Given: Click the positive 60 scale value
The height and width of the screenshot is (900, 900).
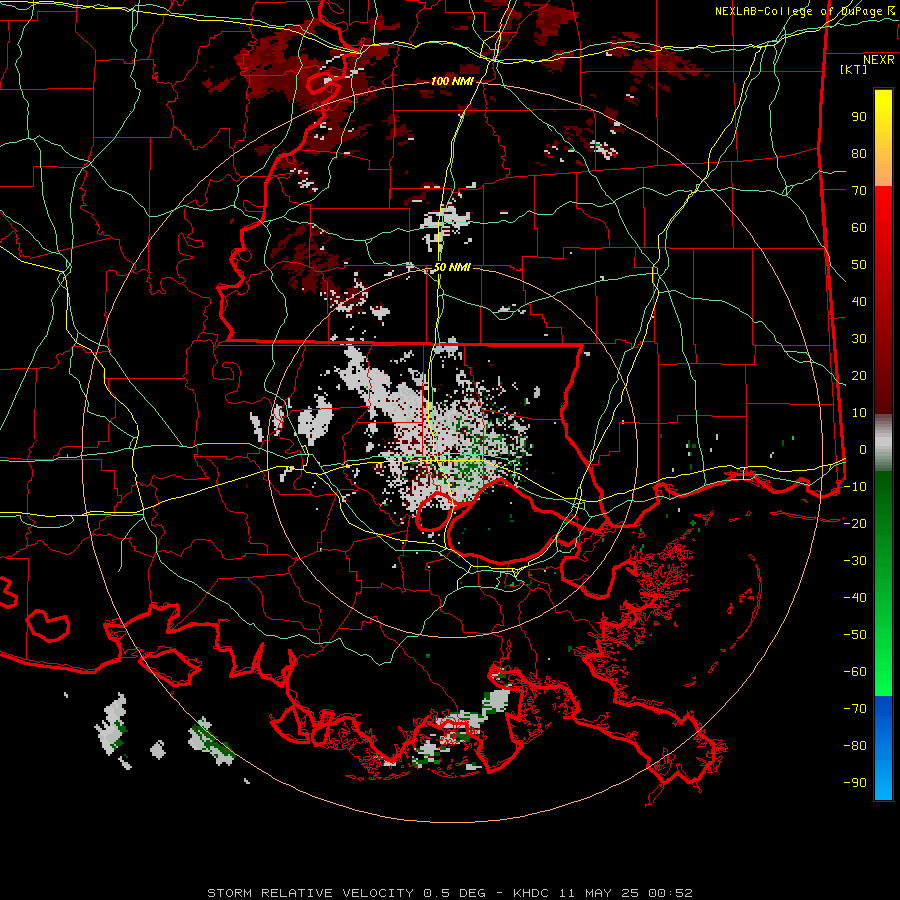Looking at the screenshot, I should tap(859, 227).
